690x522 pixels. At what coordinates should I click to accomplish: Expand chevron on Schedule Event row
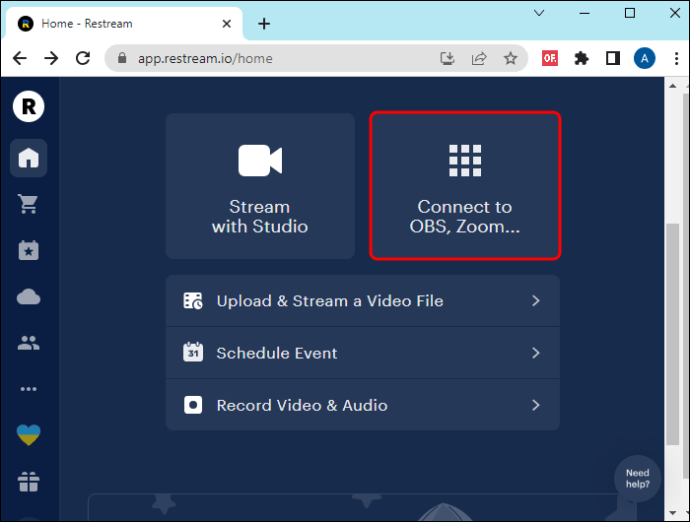[x=536, y=353]
